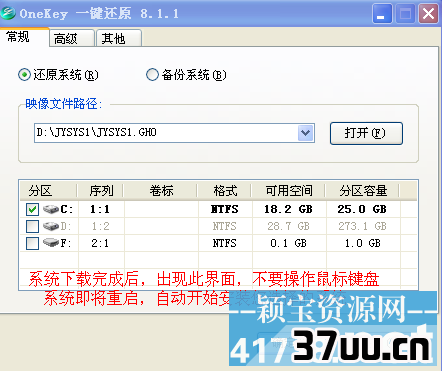
Task: Click the 0.1 GB free space value
Action: (x=288, y=243)
